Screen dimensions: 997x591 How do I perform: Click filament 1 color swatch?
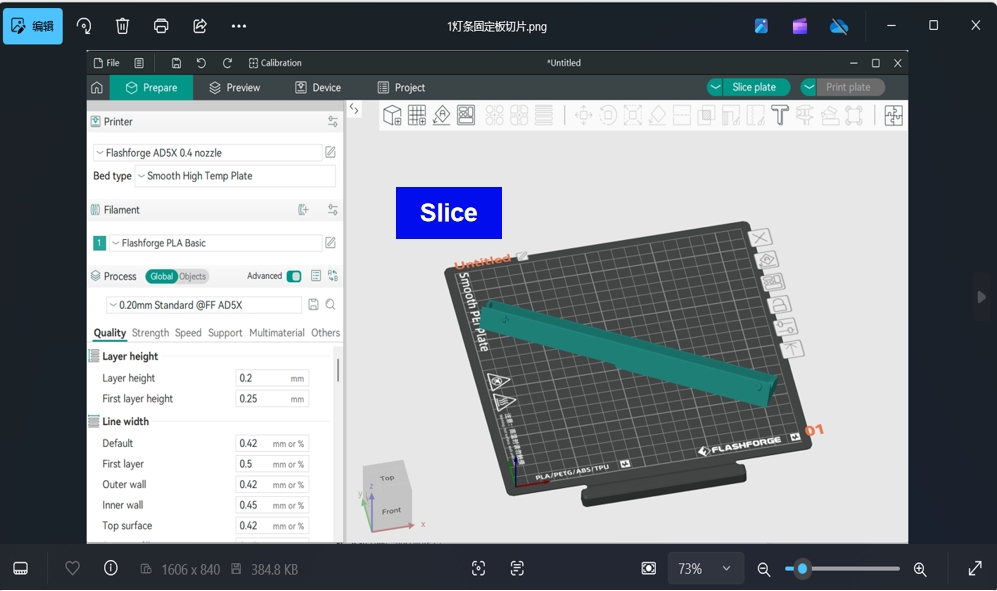point(99,243)
